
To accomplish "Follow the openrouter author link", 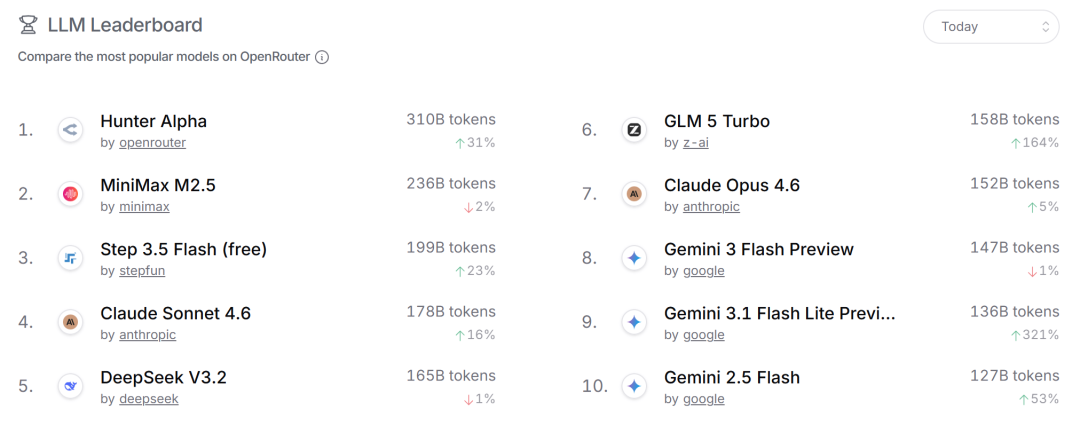I will click(152, 143).
